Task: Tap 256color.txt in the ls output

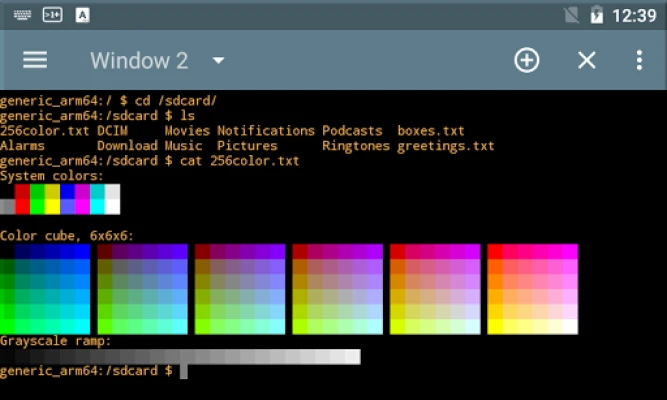Action: (x=45, y=131)
